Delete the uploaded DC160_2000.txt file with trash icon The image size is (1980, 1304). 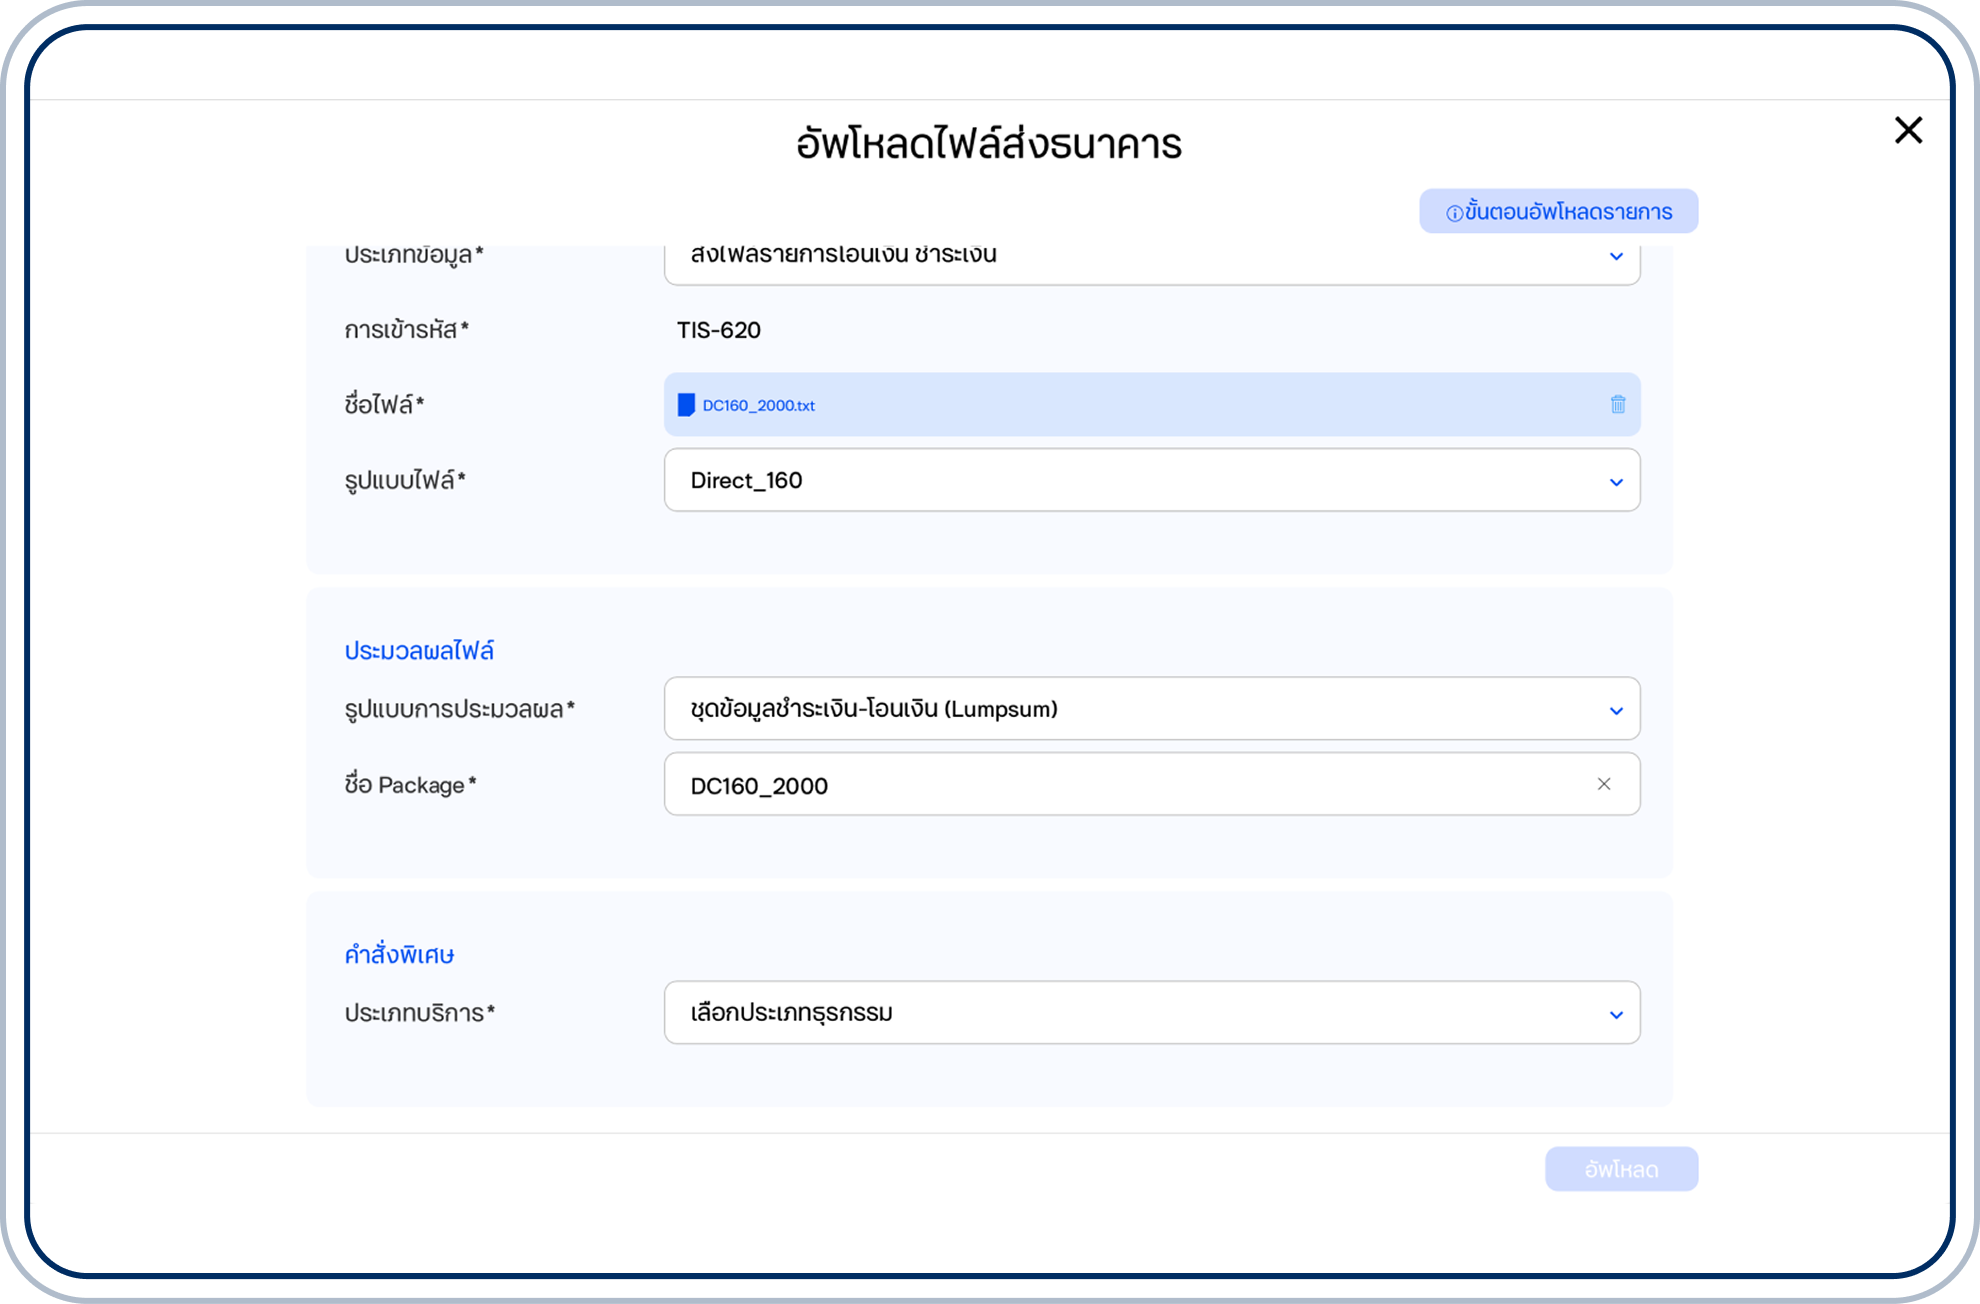pyautogui.click(x=1617, y=404)
